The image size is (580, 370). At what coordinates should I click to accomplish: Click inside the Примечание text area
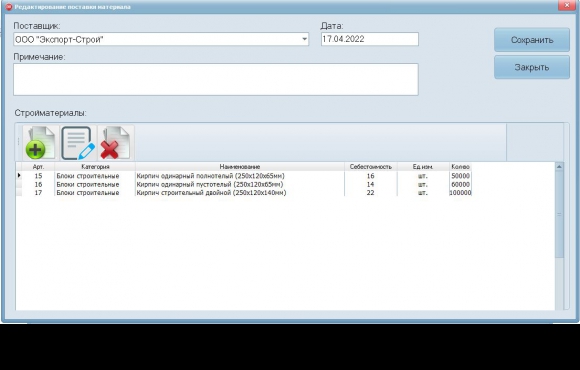pyautogui.click(x=216, y=79)
